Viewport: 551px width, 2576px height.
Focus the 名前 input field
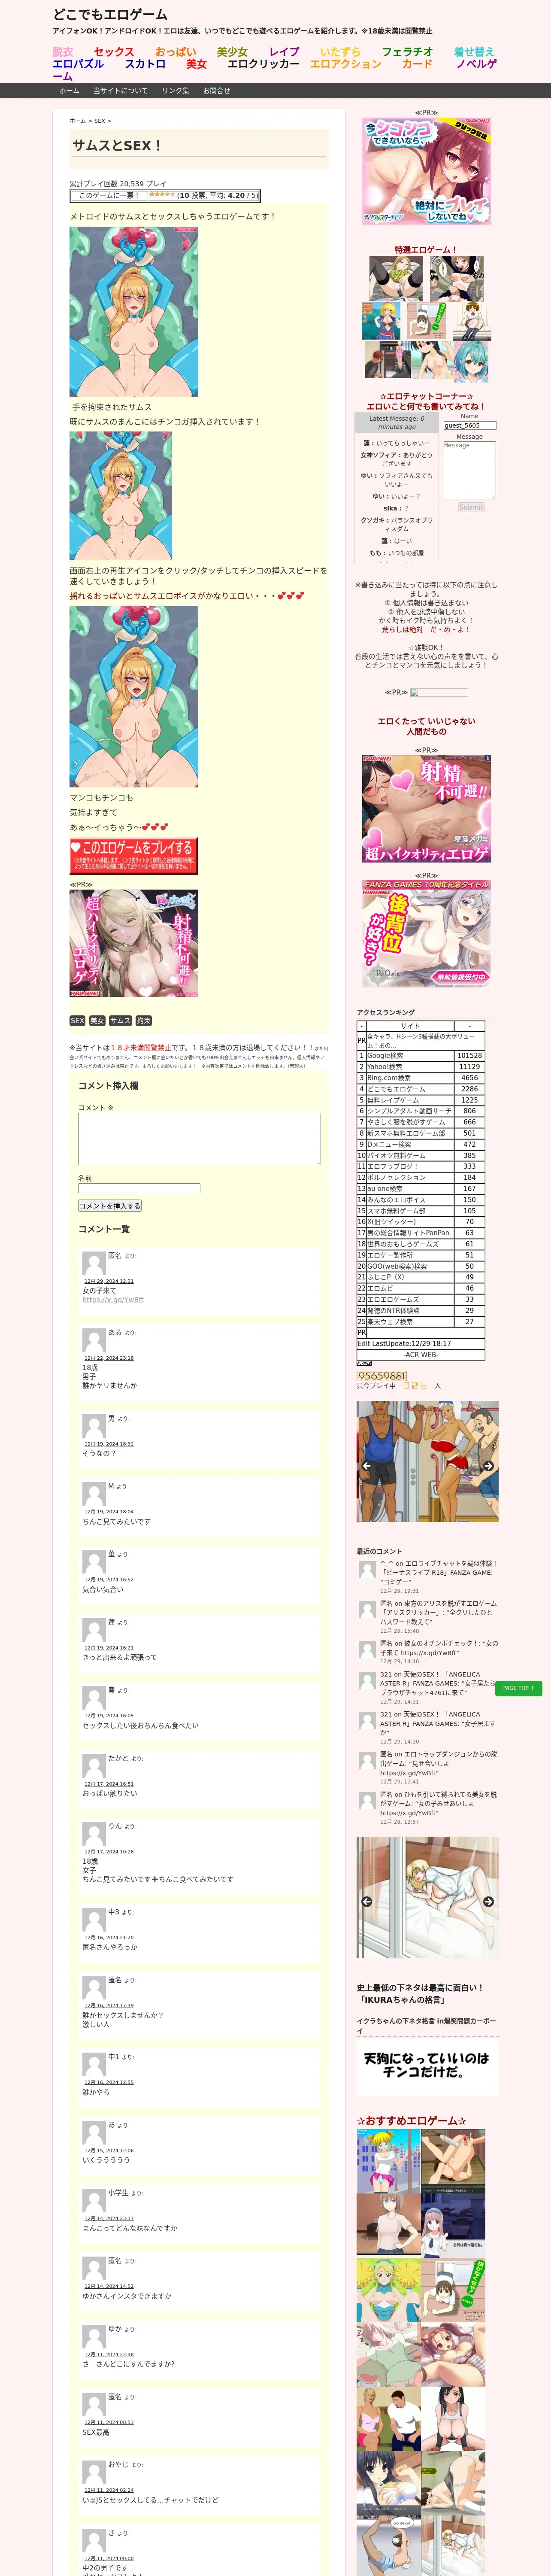[139, 1189]
